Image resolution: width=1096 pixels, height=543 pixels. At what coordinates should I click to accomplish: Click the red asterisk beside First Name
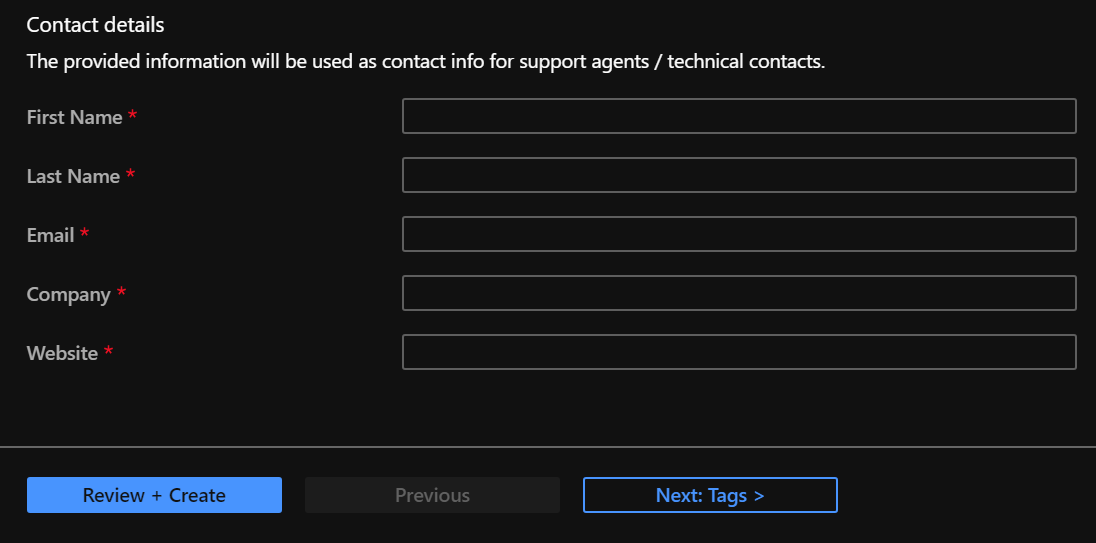pyautogui.click(x=133, y=115)
